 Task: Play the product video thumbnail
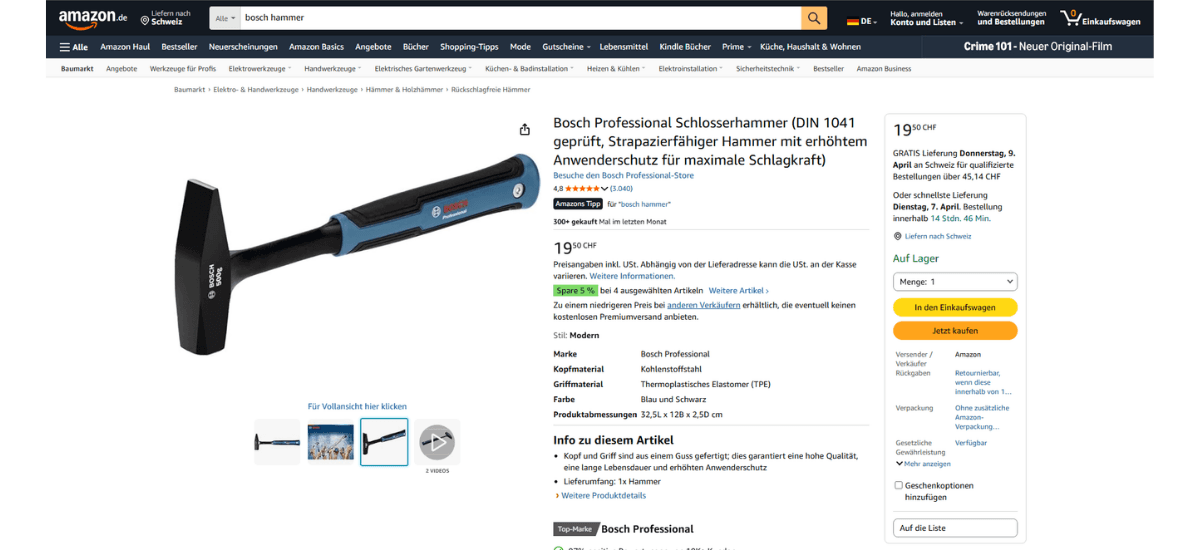[437, 442]
